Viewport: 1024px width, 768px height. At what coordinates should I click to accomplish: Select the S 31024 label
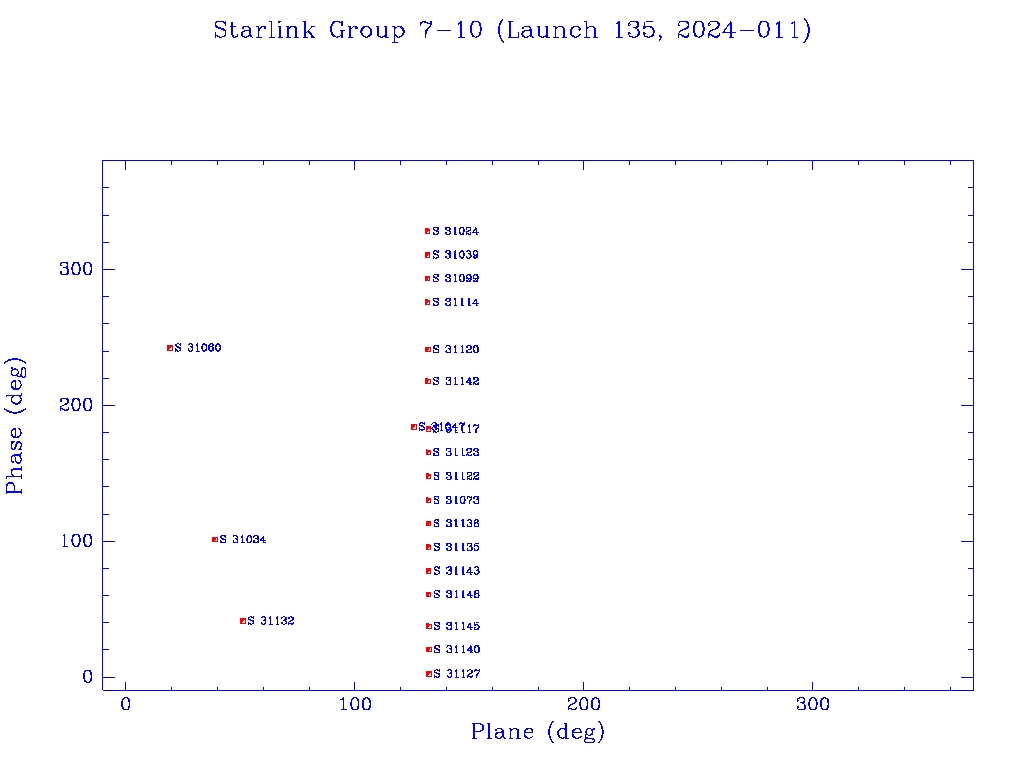pos(455,231)
